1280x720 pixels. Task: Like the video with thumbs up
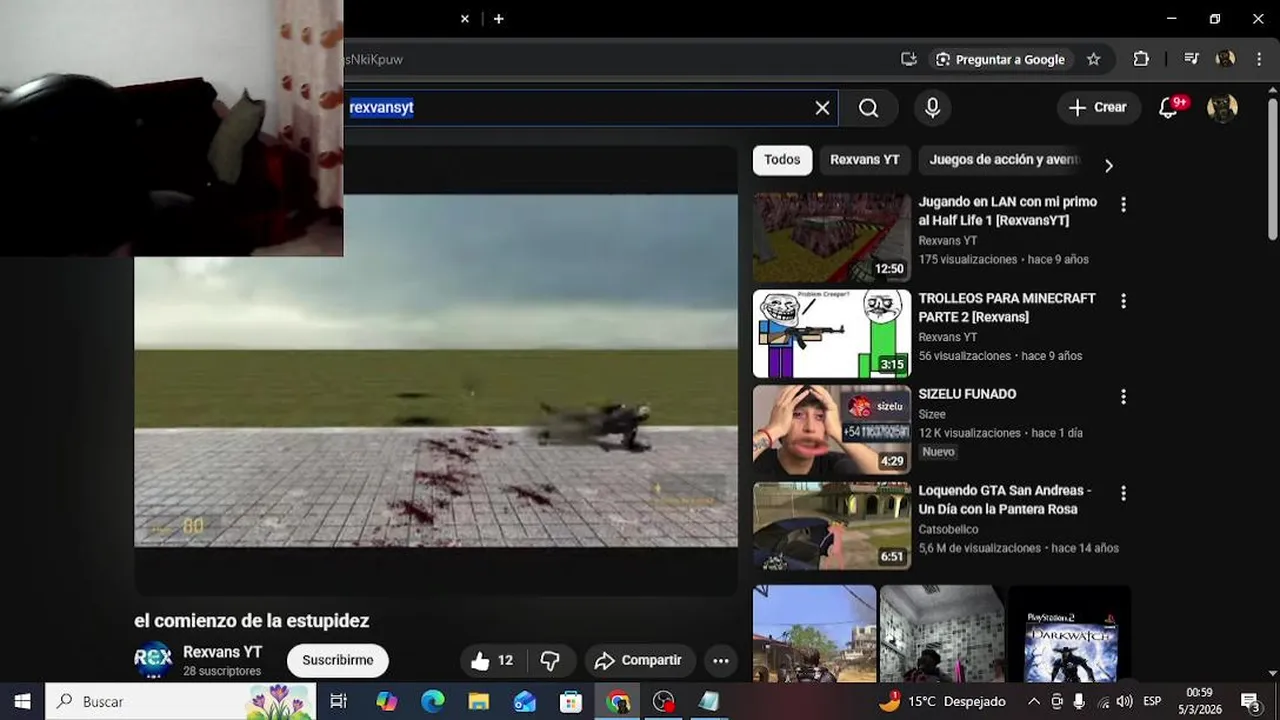coord(492,660)
